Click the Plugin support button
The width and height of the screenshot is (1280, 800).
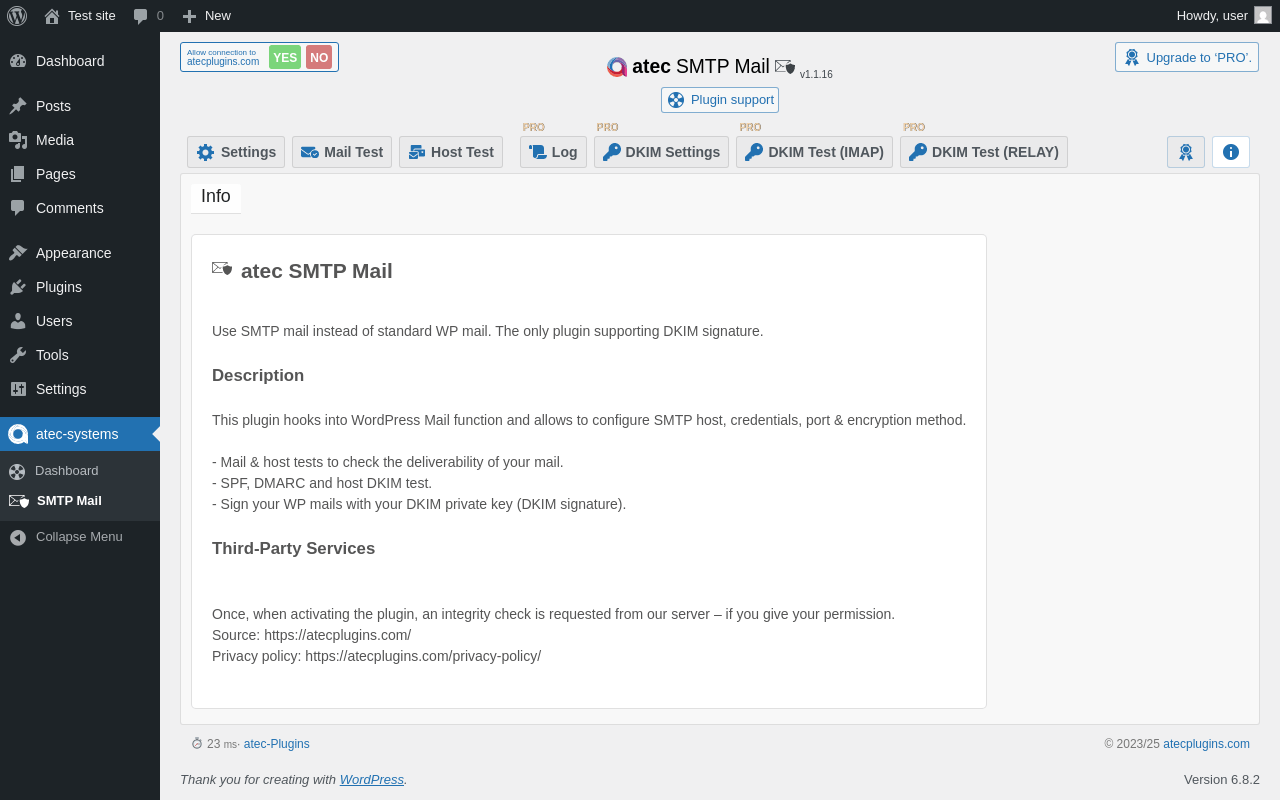tap(720, 100)
